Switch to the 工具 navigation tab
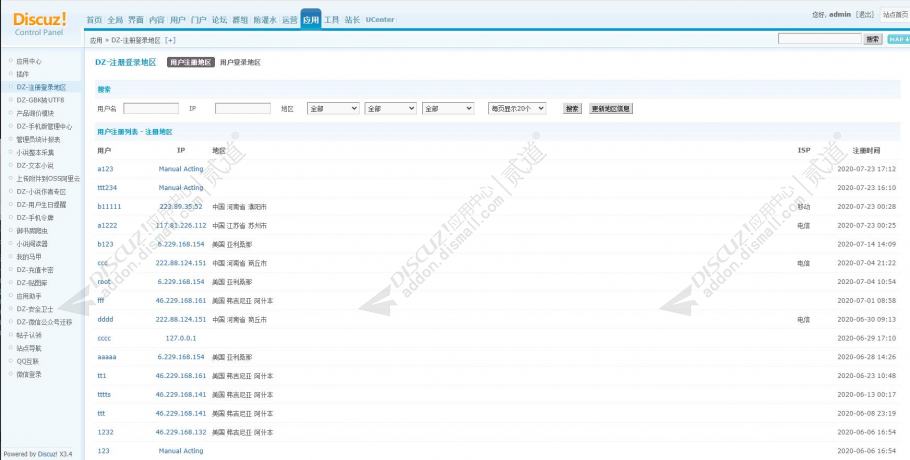The image size is (910, 460). pos(331,20)
